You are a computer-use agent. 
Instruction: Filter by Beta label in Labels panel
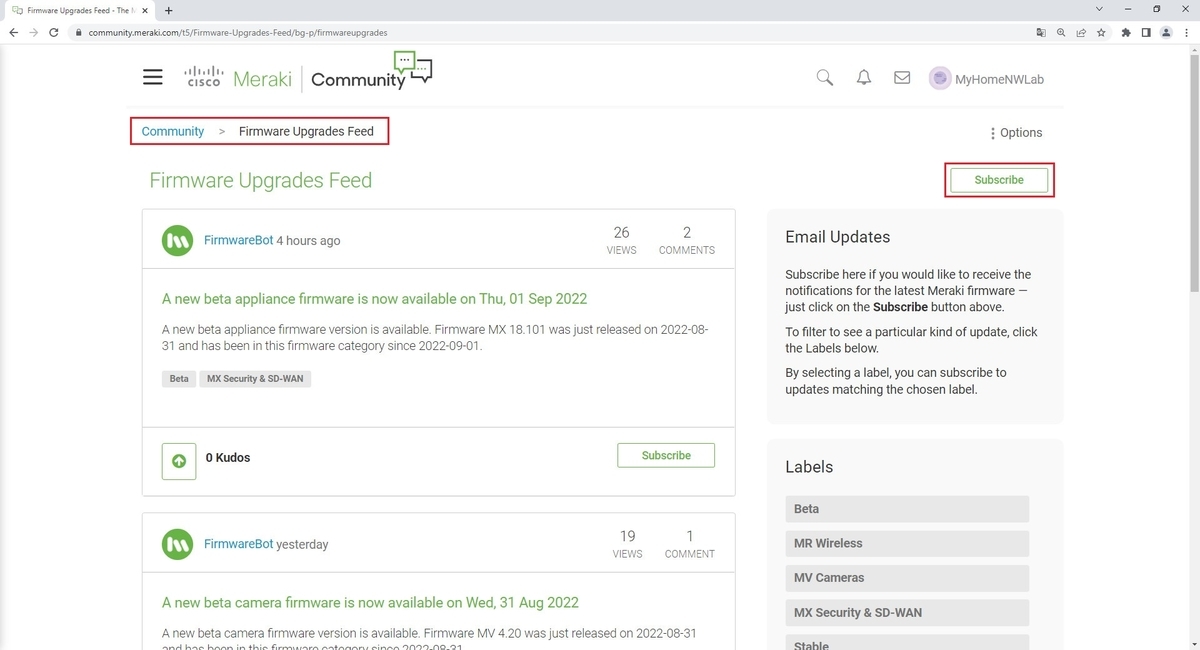pos(907,509)
